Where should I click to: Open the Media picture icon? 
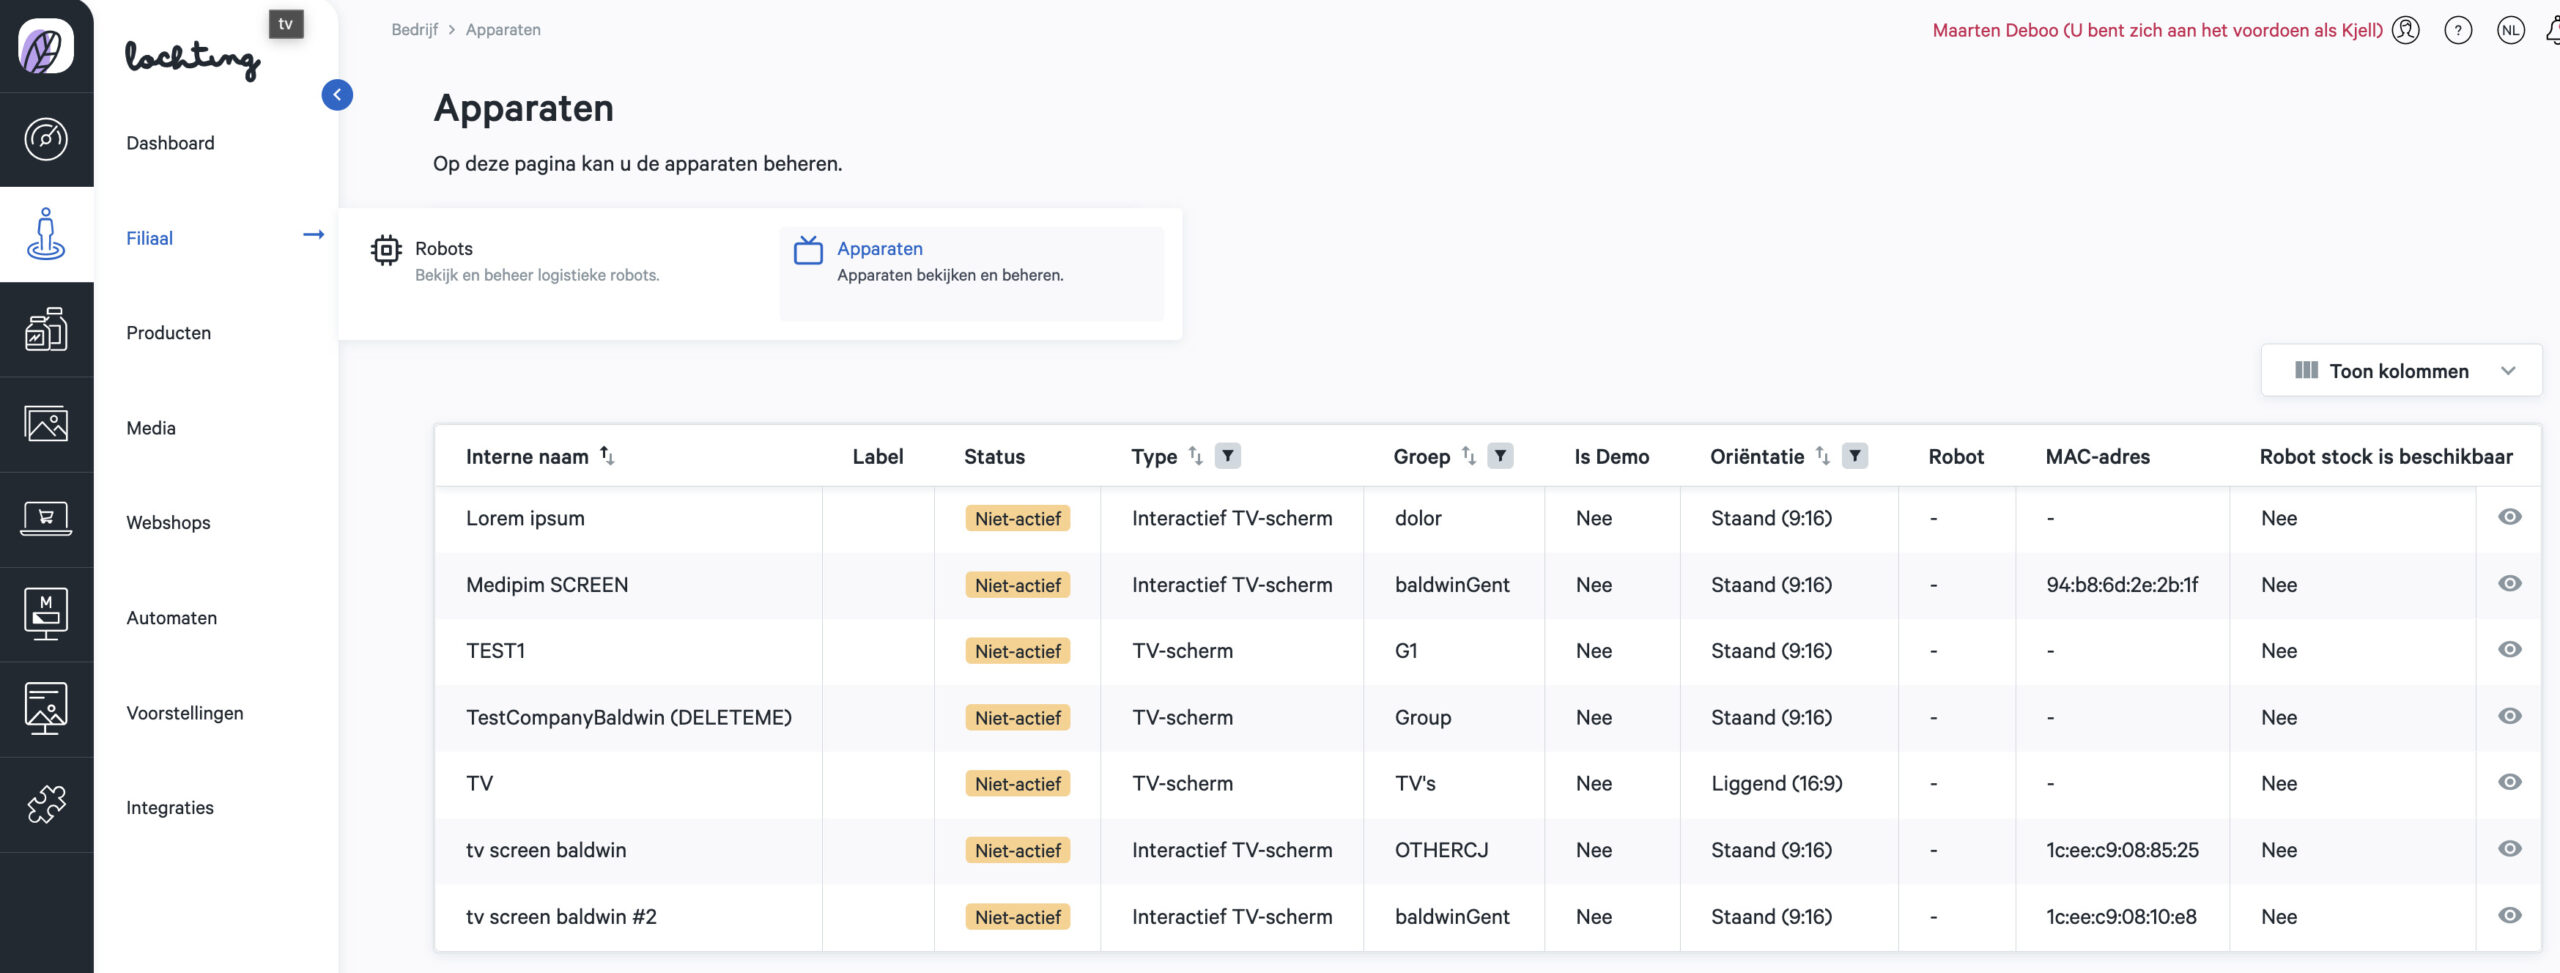(46, 424)
